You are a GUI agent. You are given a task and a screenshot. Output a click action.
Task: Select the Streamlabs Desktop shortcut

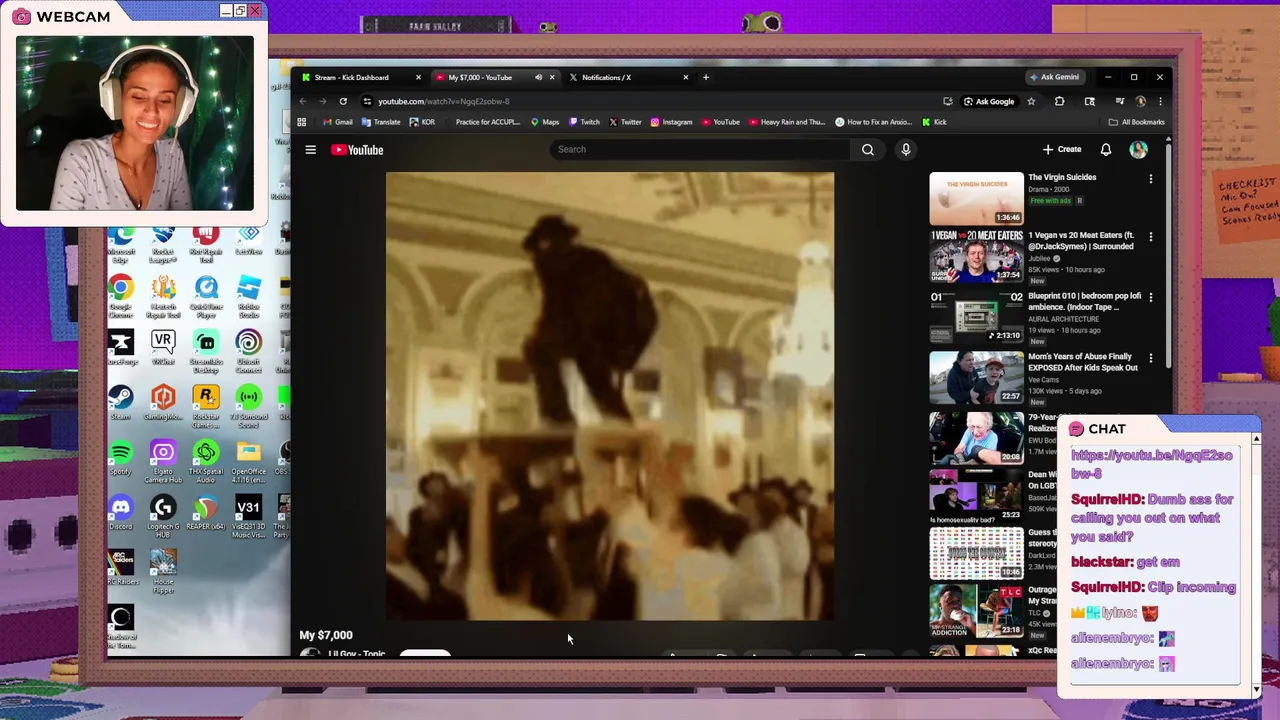click(x=206, y=350)
